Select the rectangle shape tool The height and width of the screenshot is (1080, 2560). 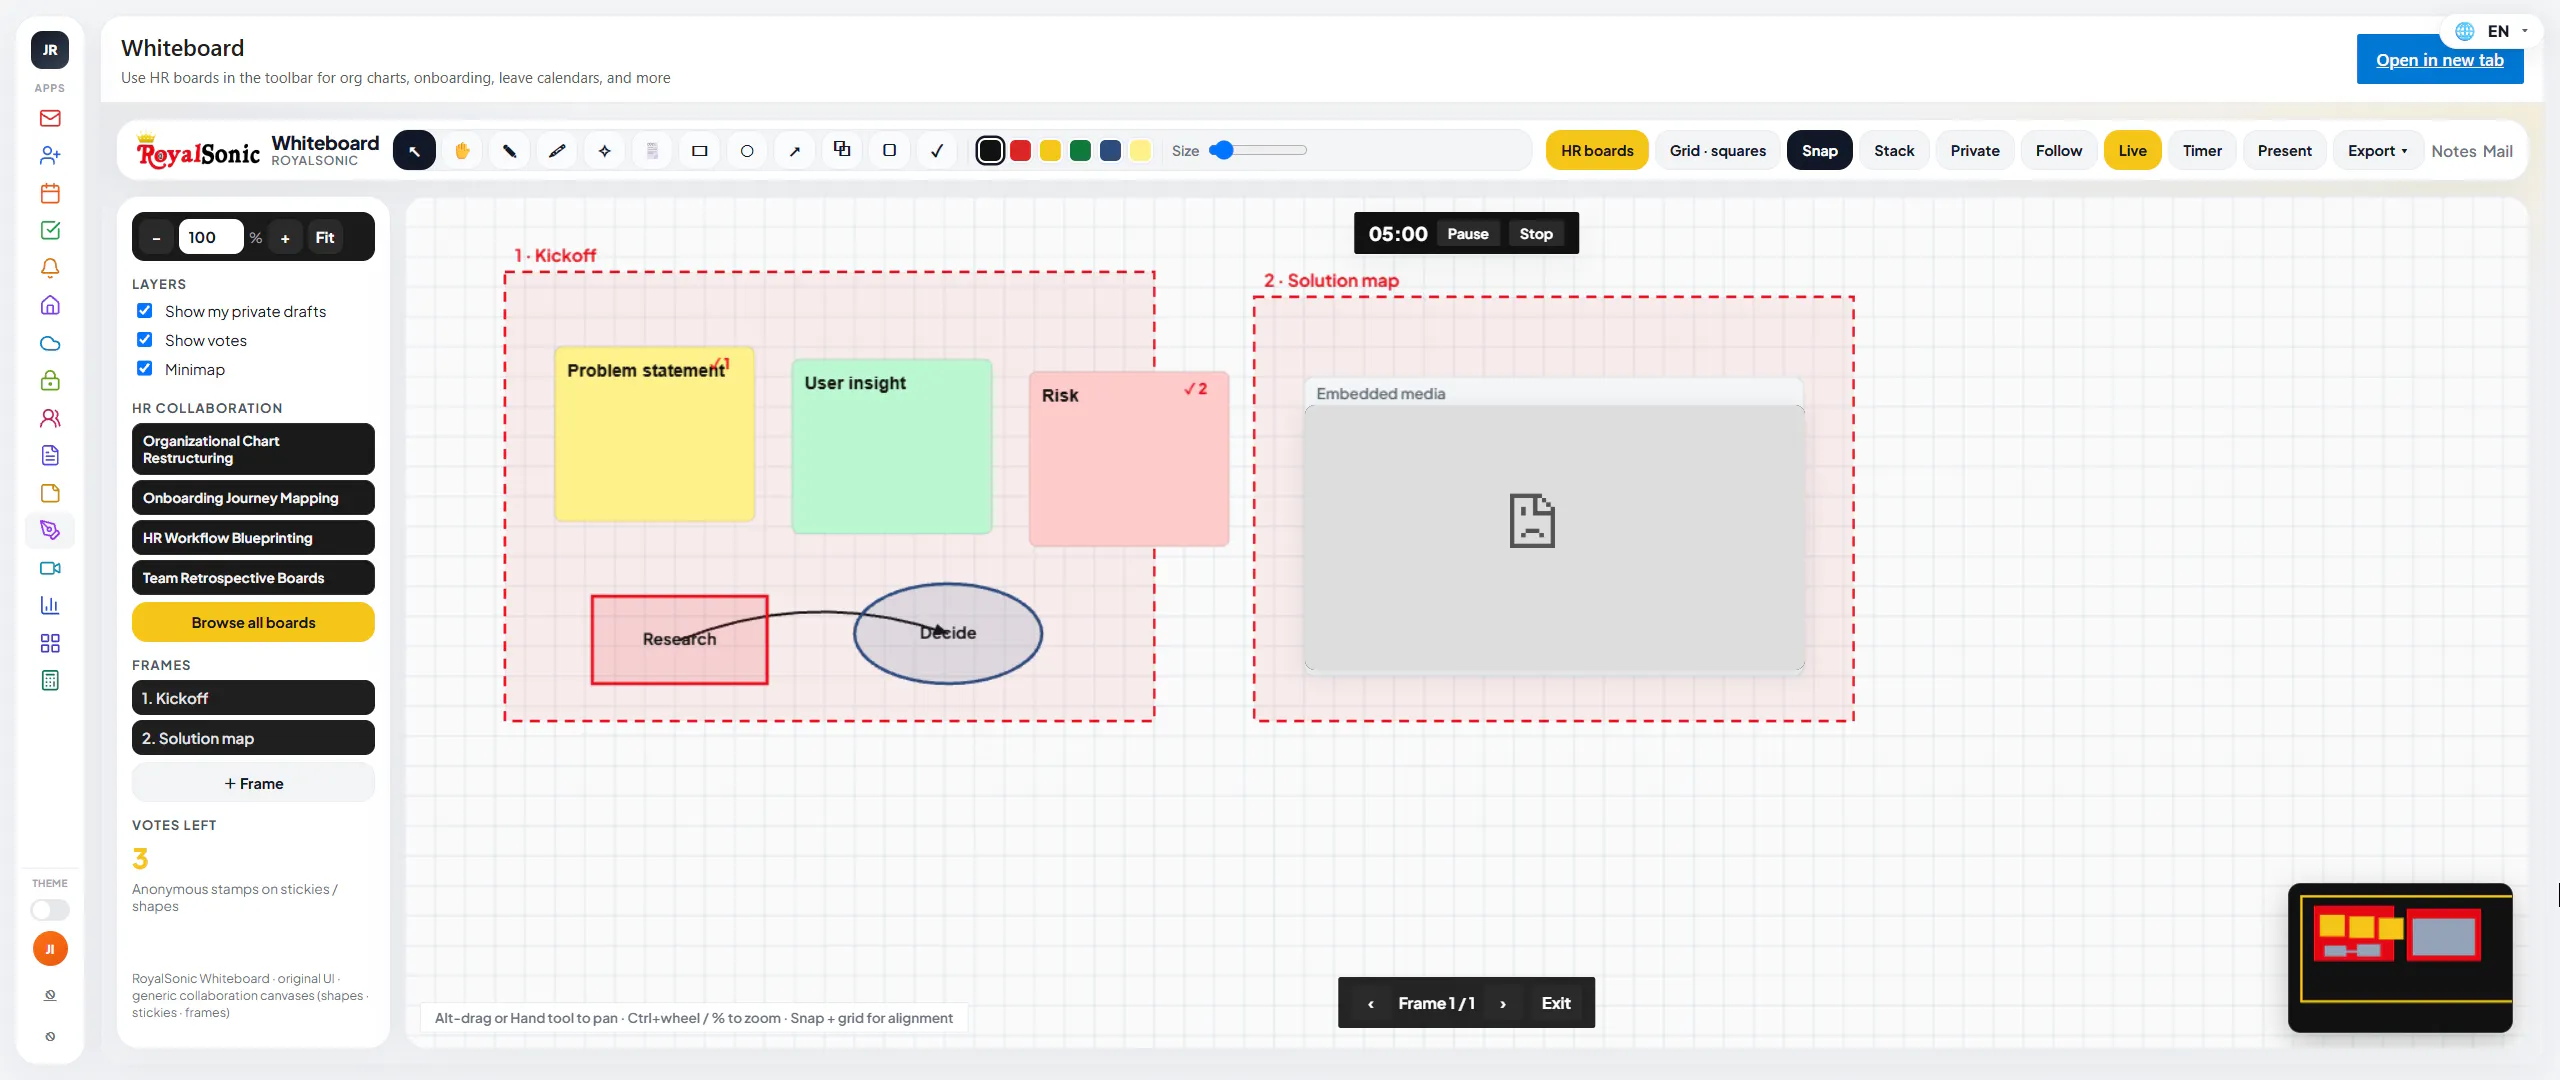(x=700, y=151)
